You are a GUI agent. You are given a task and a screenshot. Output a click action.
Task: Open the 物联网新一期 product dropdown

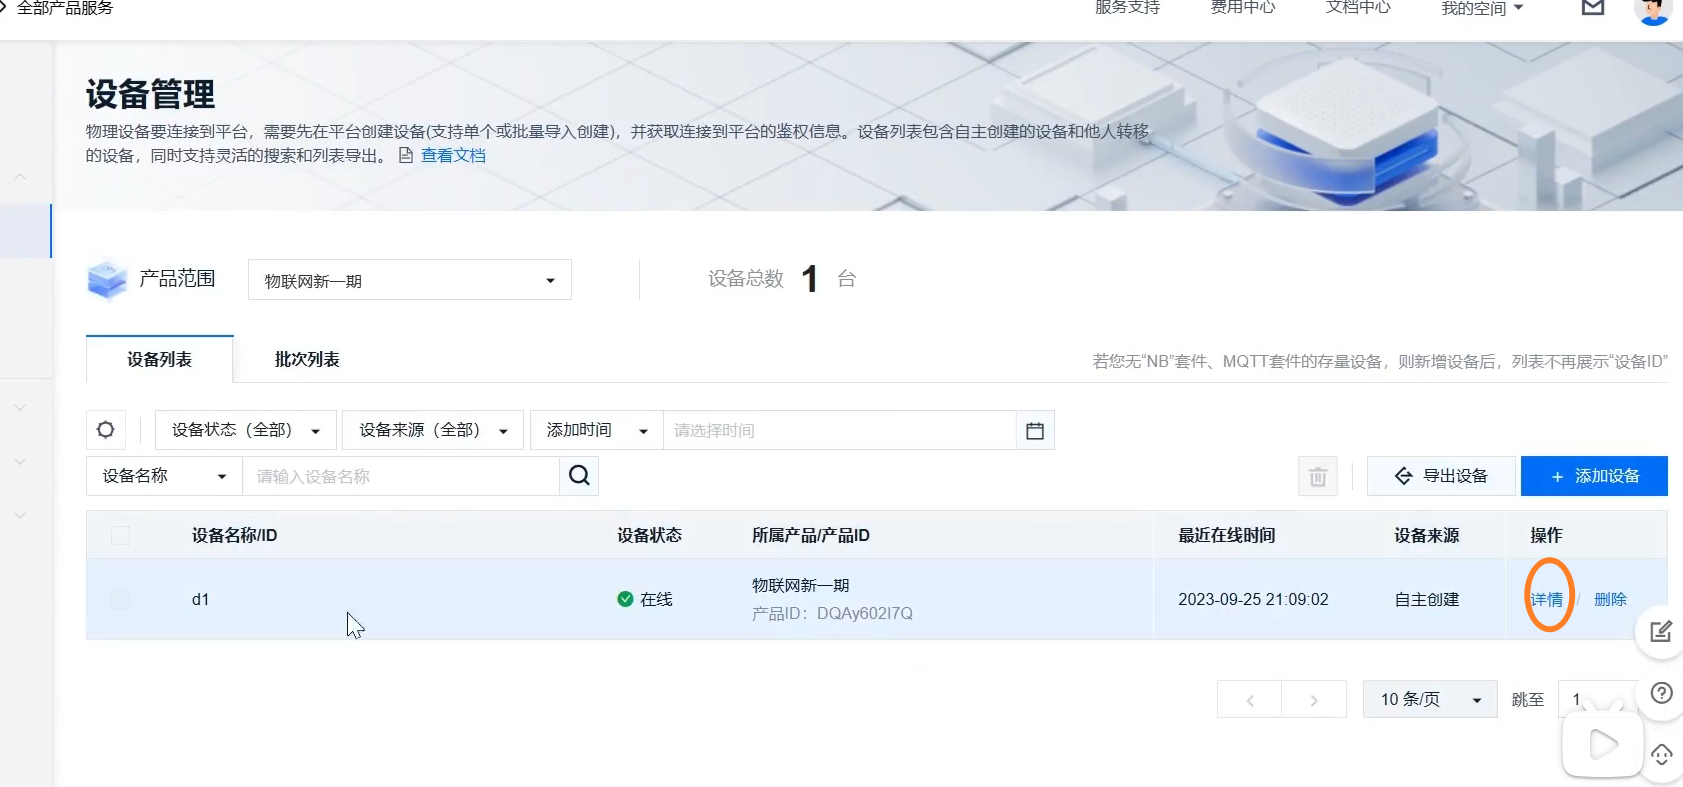coord(410,280)
